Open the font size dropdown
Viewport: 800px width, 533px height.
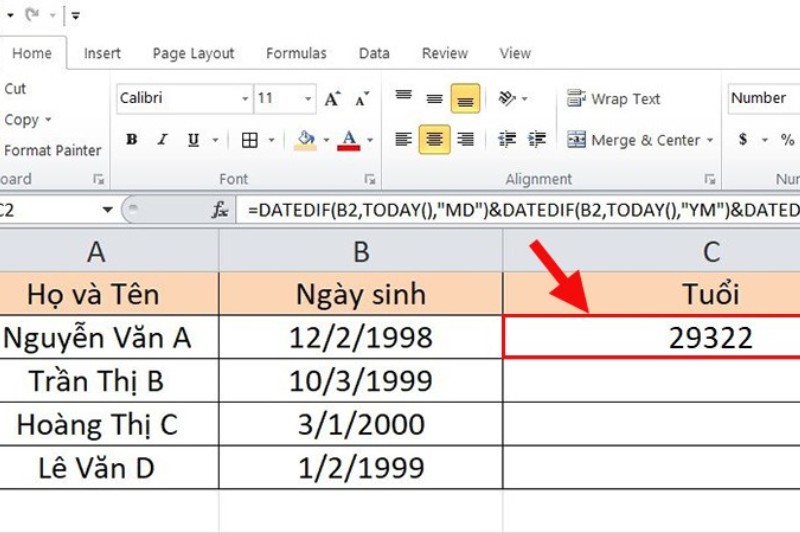click(308, 98)
